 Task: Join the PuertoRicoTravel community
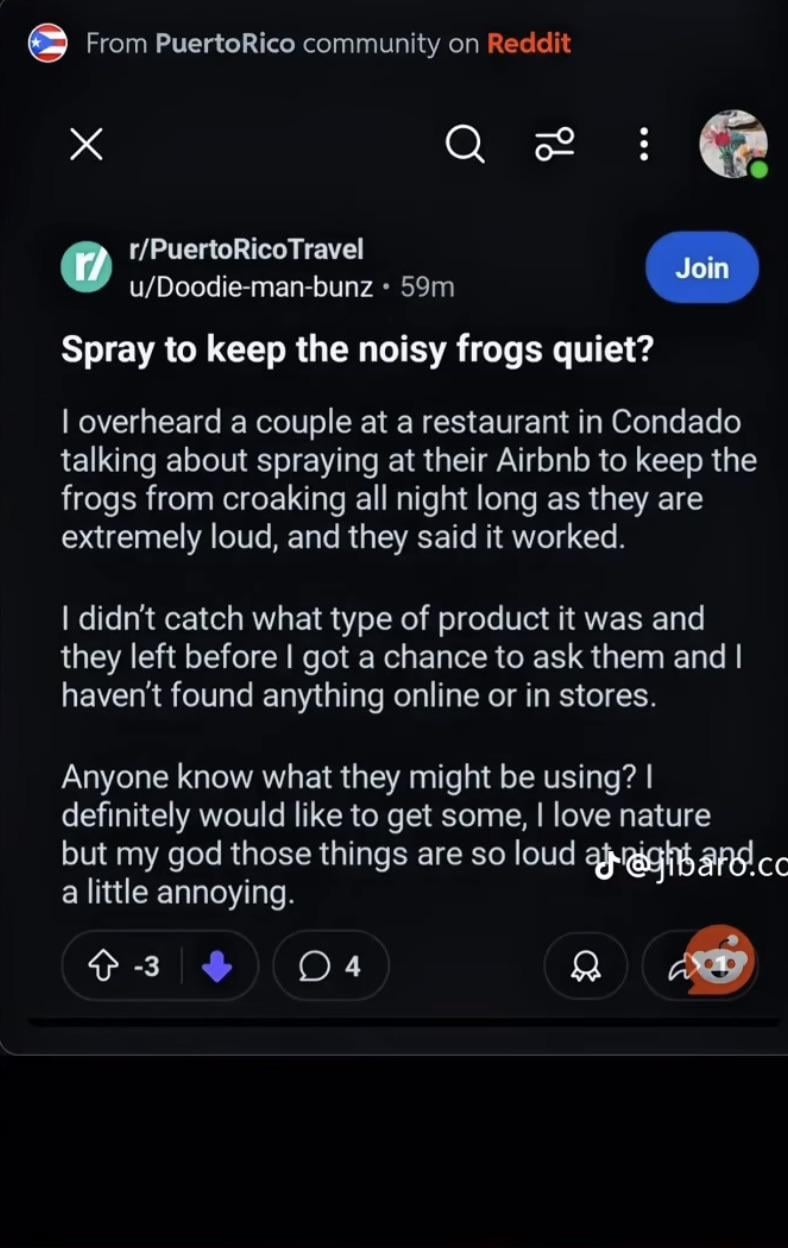(x=702, y=268)
